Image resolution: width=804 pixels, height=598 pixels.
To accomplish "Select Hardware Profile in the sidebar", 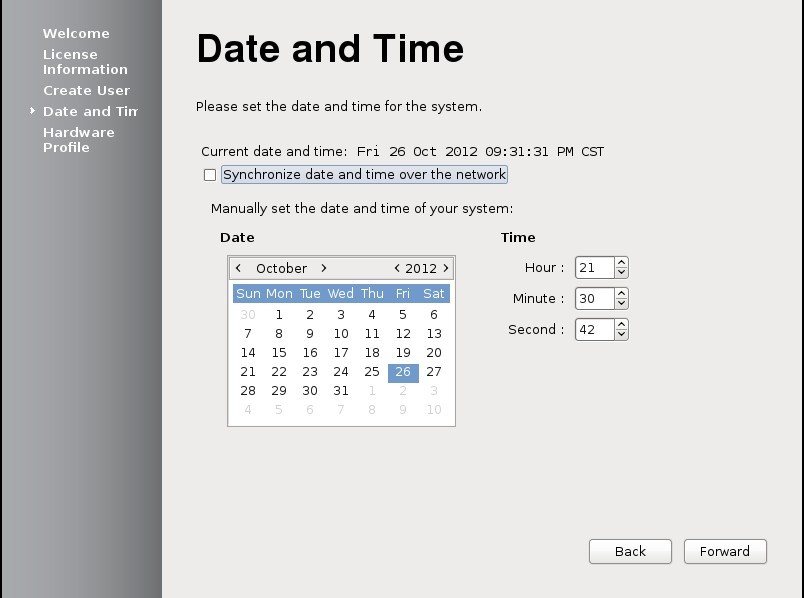I will [78, 139].
